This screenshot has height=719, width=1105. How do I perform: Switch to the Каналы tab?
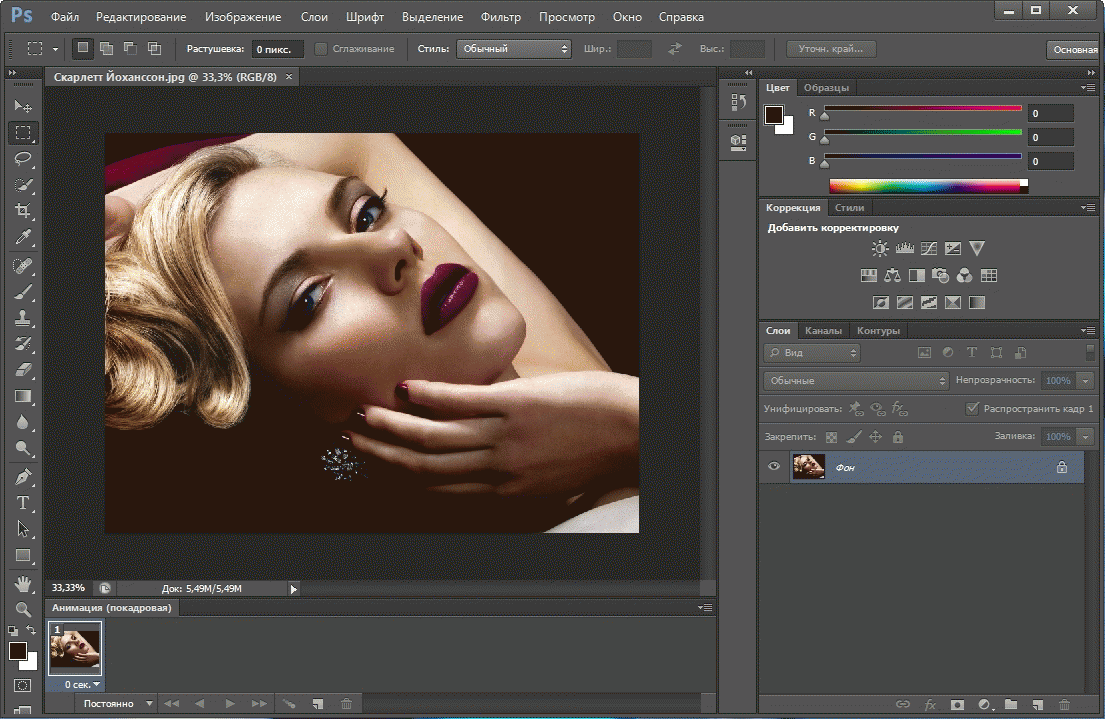pyautogui.click(x=823, y=331)
